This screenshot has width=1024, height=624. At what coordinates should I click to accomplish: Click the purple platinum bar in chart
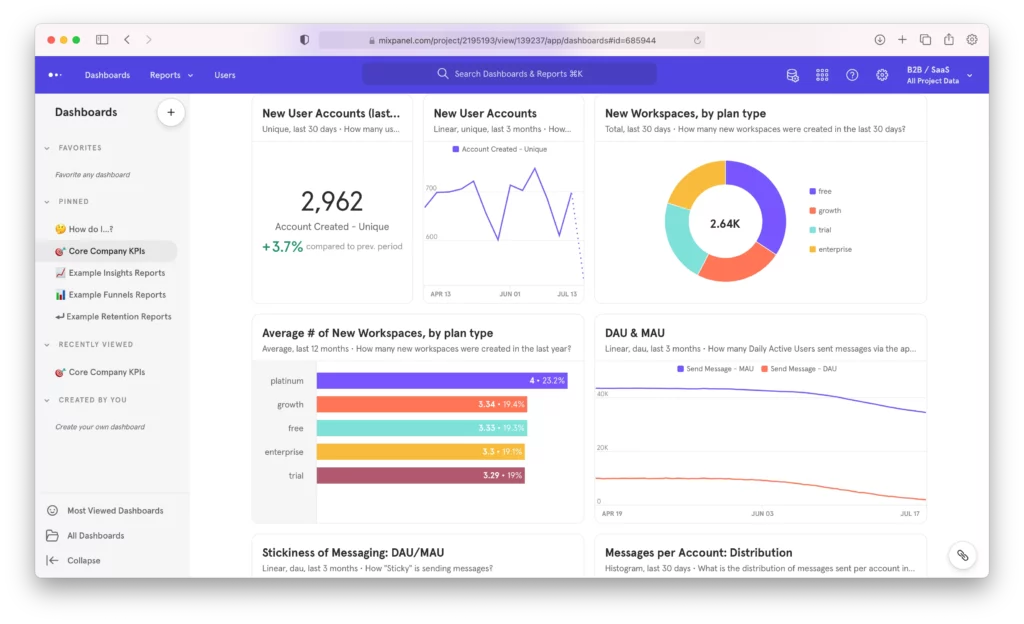coord(441,381)
